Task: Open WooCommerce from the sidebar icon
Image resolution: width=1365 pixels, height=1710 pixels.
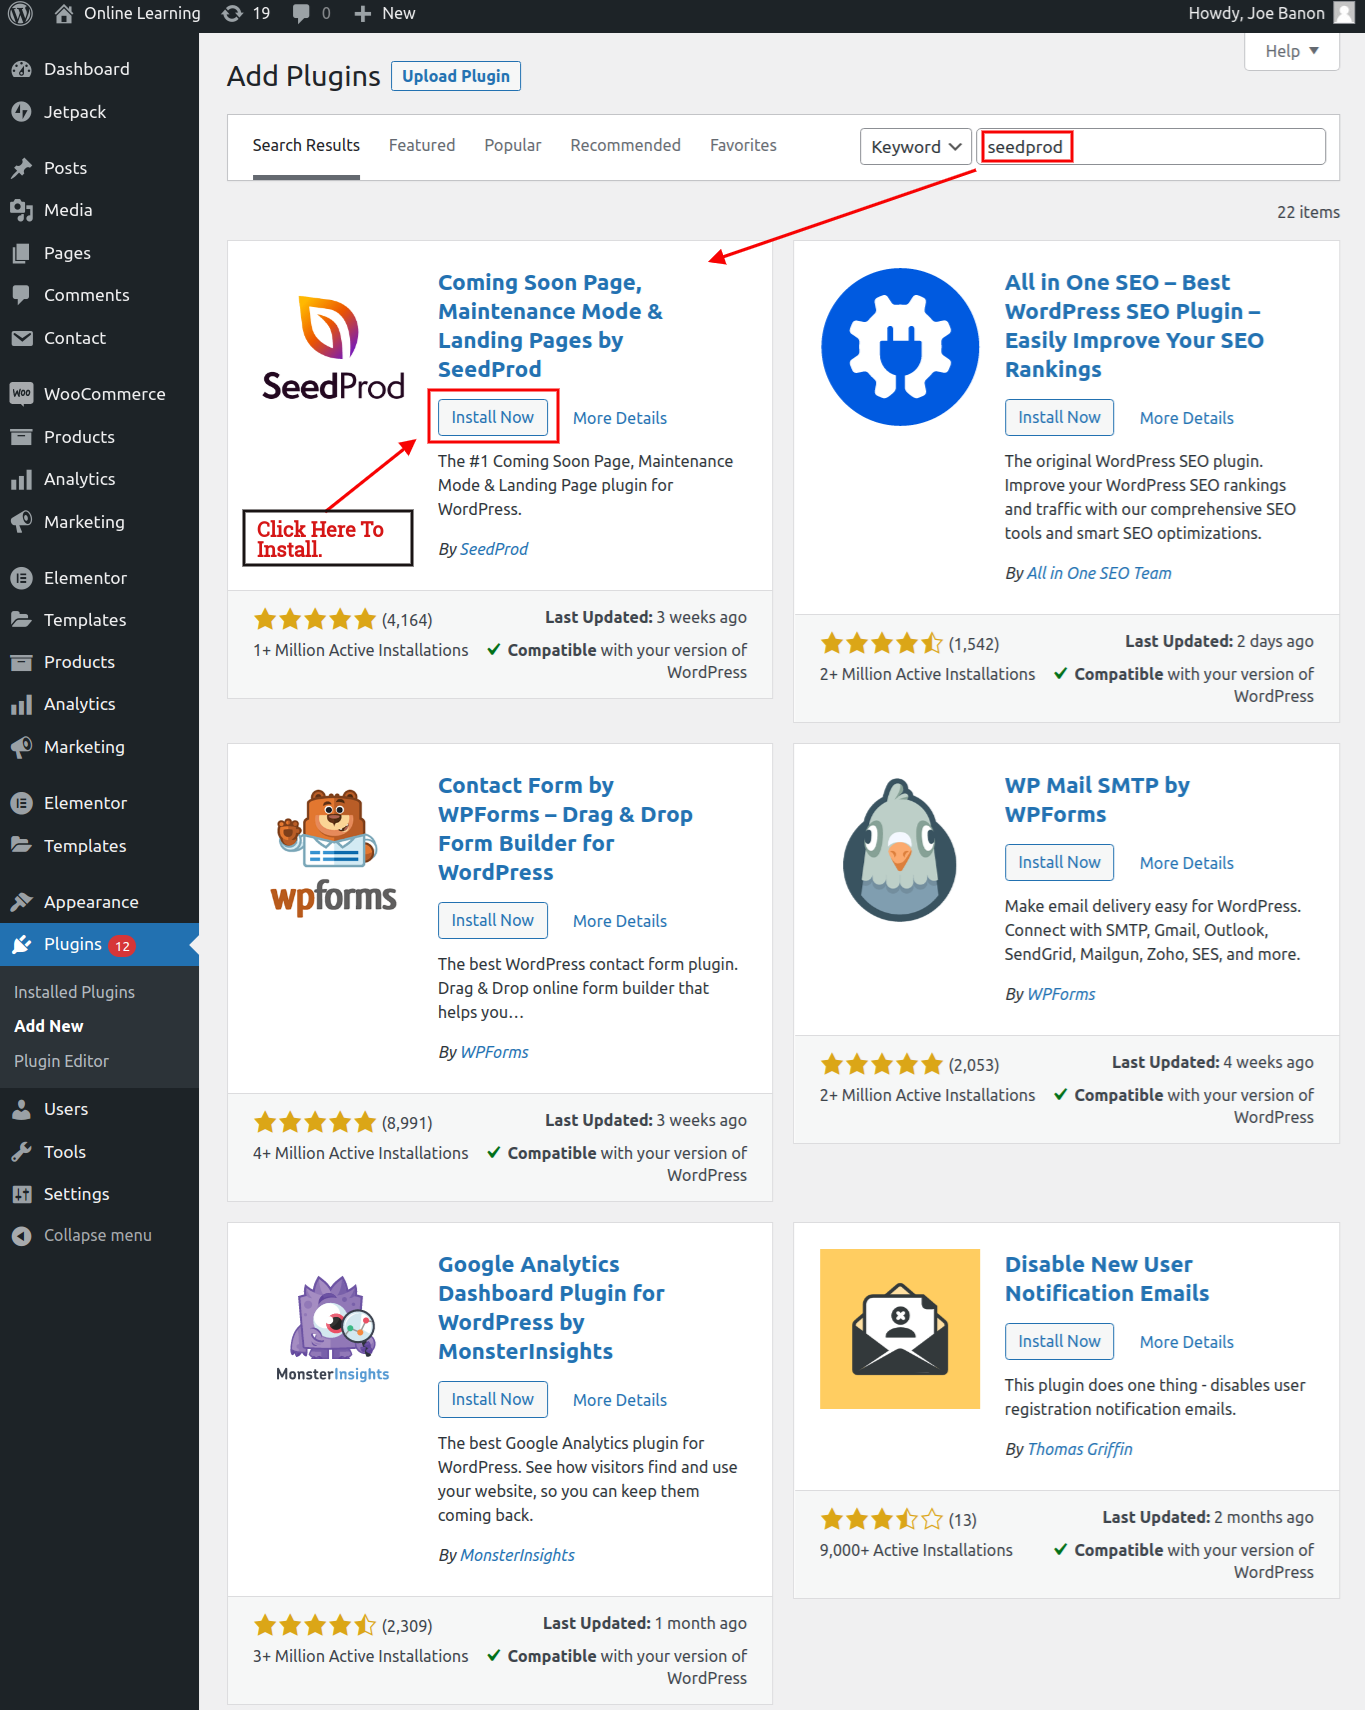Action: 21,394
